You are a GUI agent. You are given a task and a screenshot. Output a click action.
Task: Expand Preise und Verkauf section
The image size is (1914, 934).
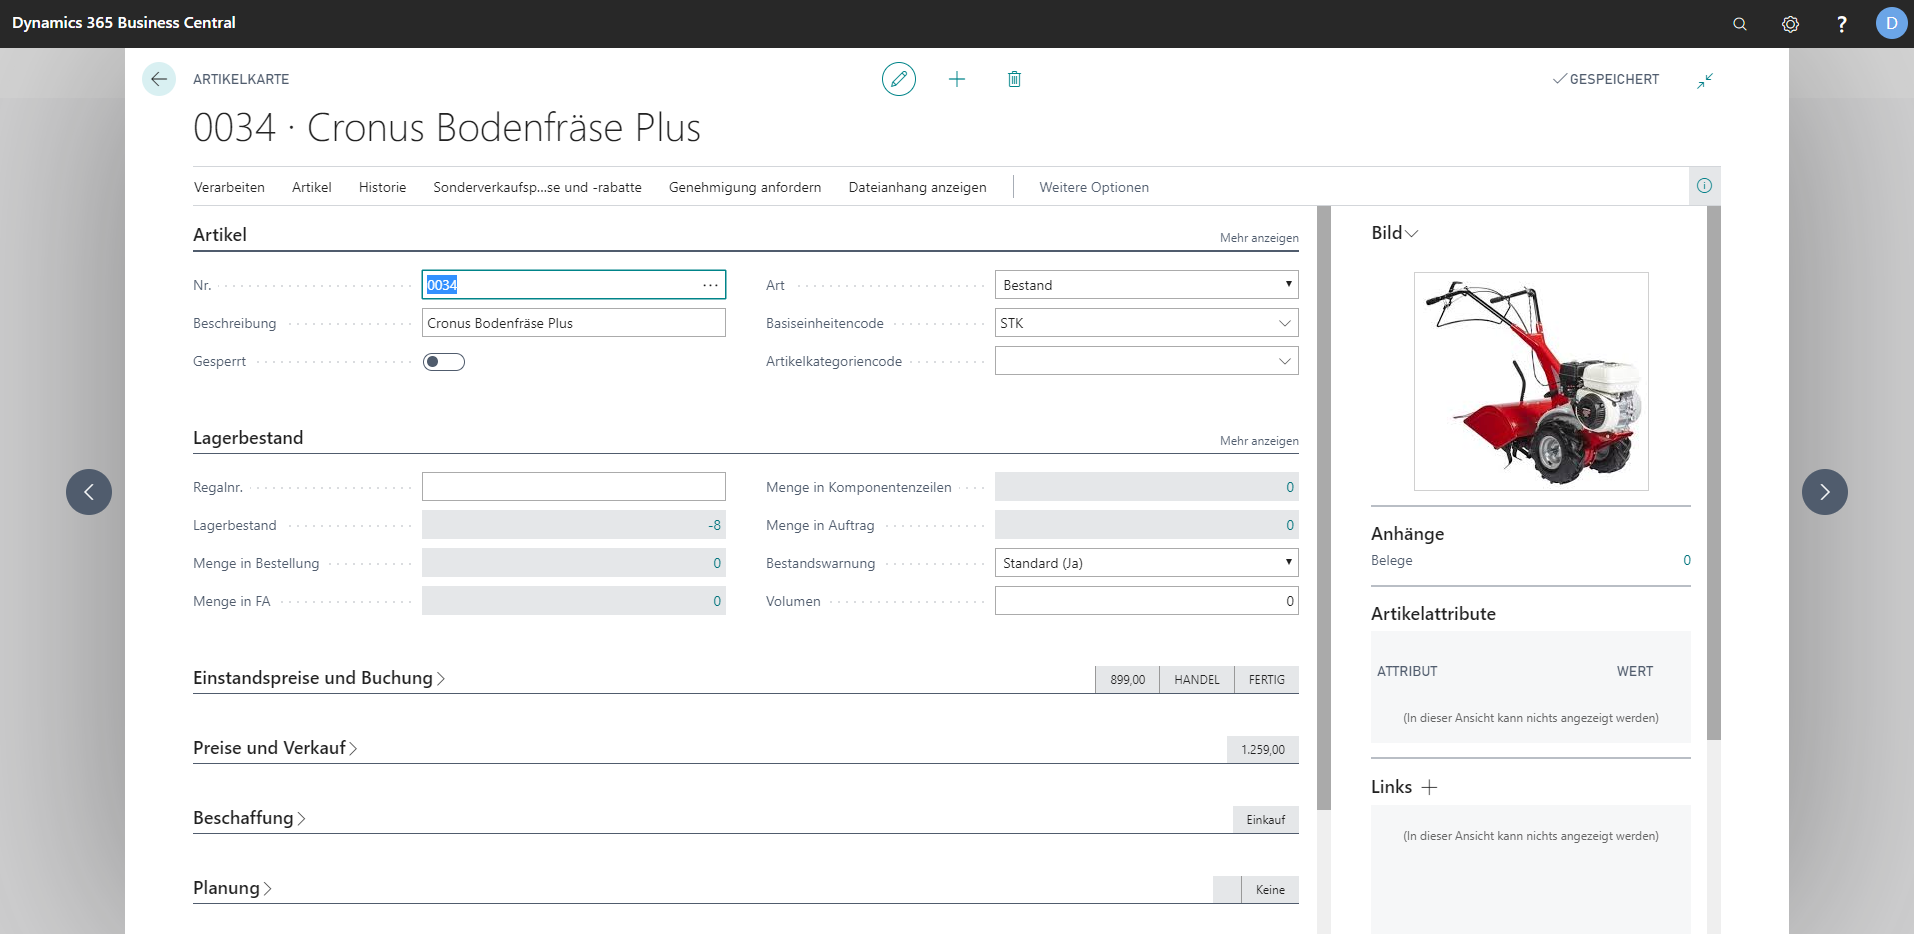pos(275,748)
